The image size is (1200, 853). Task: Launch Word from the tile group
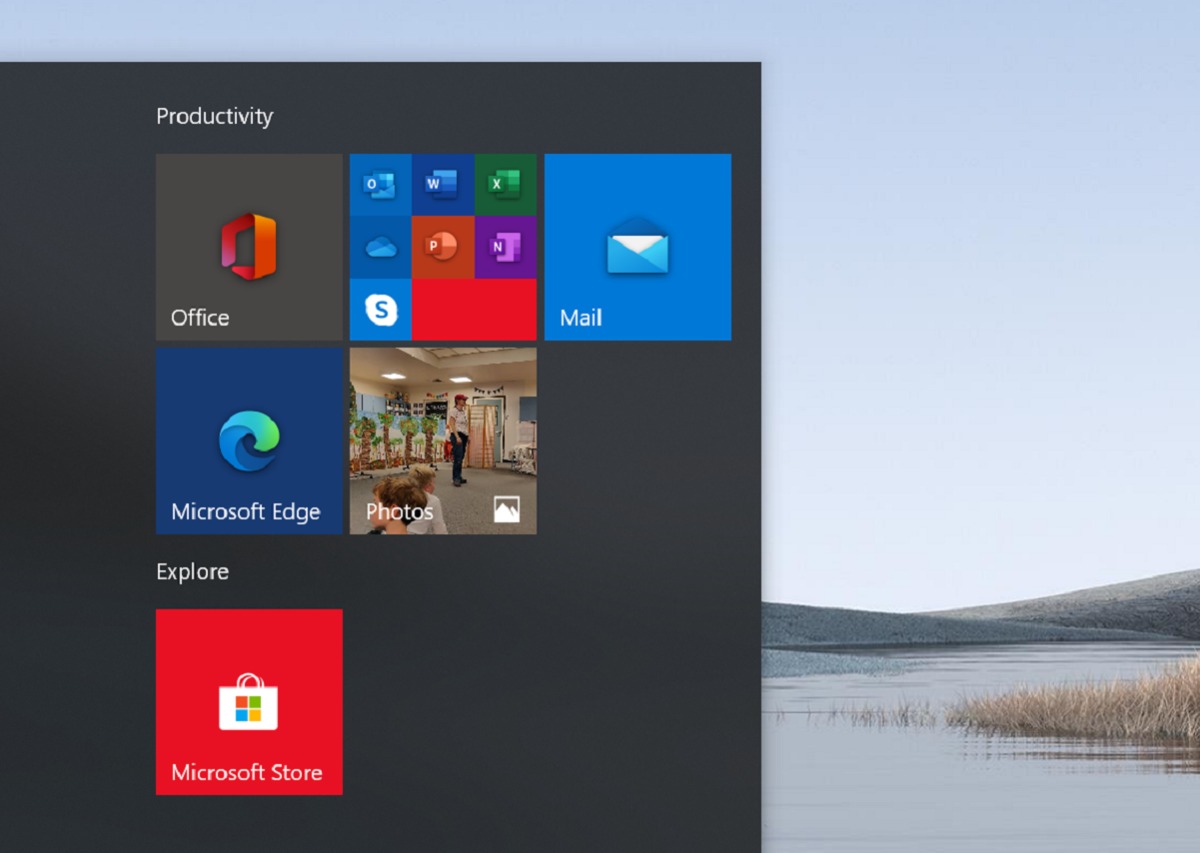442,185
